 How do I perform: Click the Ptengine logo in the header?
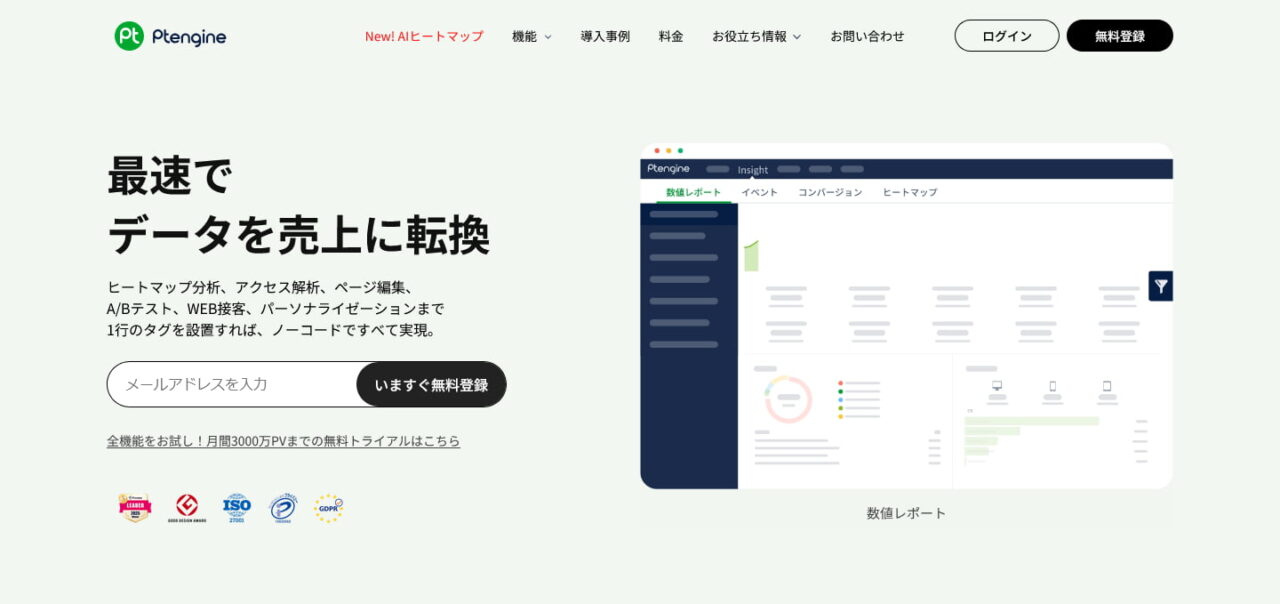(x=168, y=36)
